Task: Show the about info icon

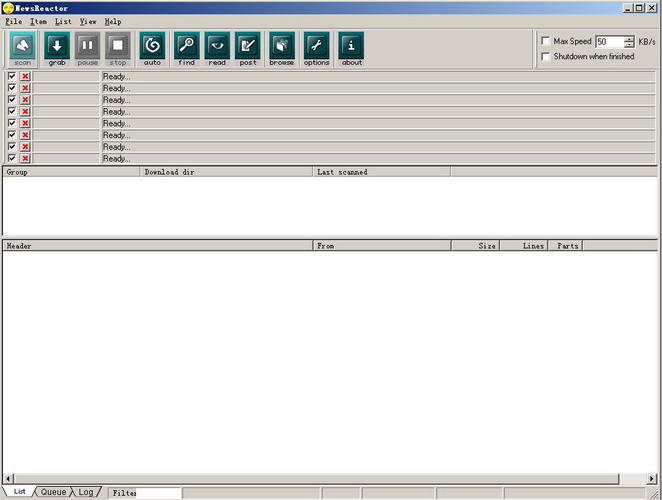Action: (x=351, y=49)
